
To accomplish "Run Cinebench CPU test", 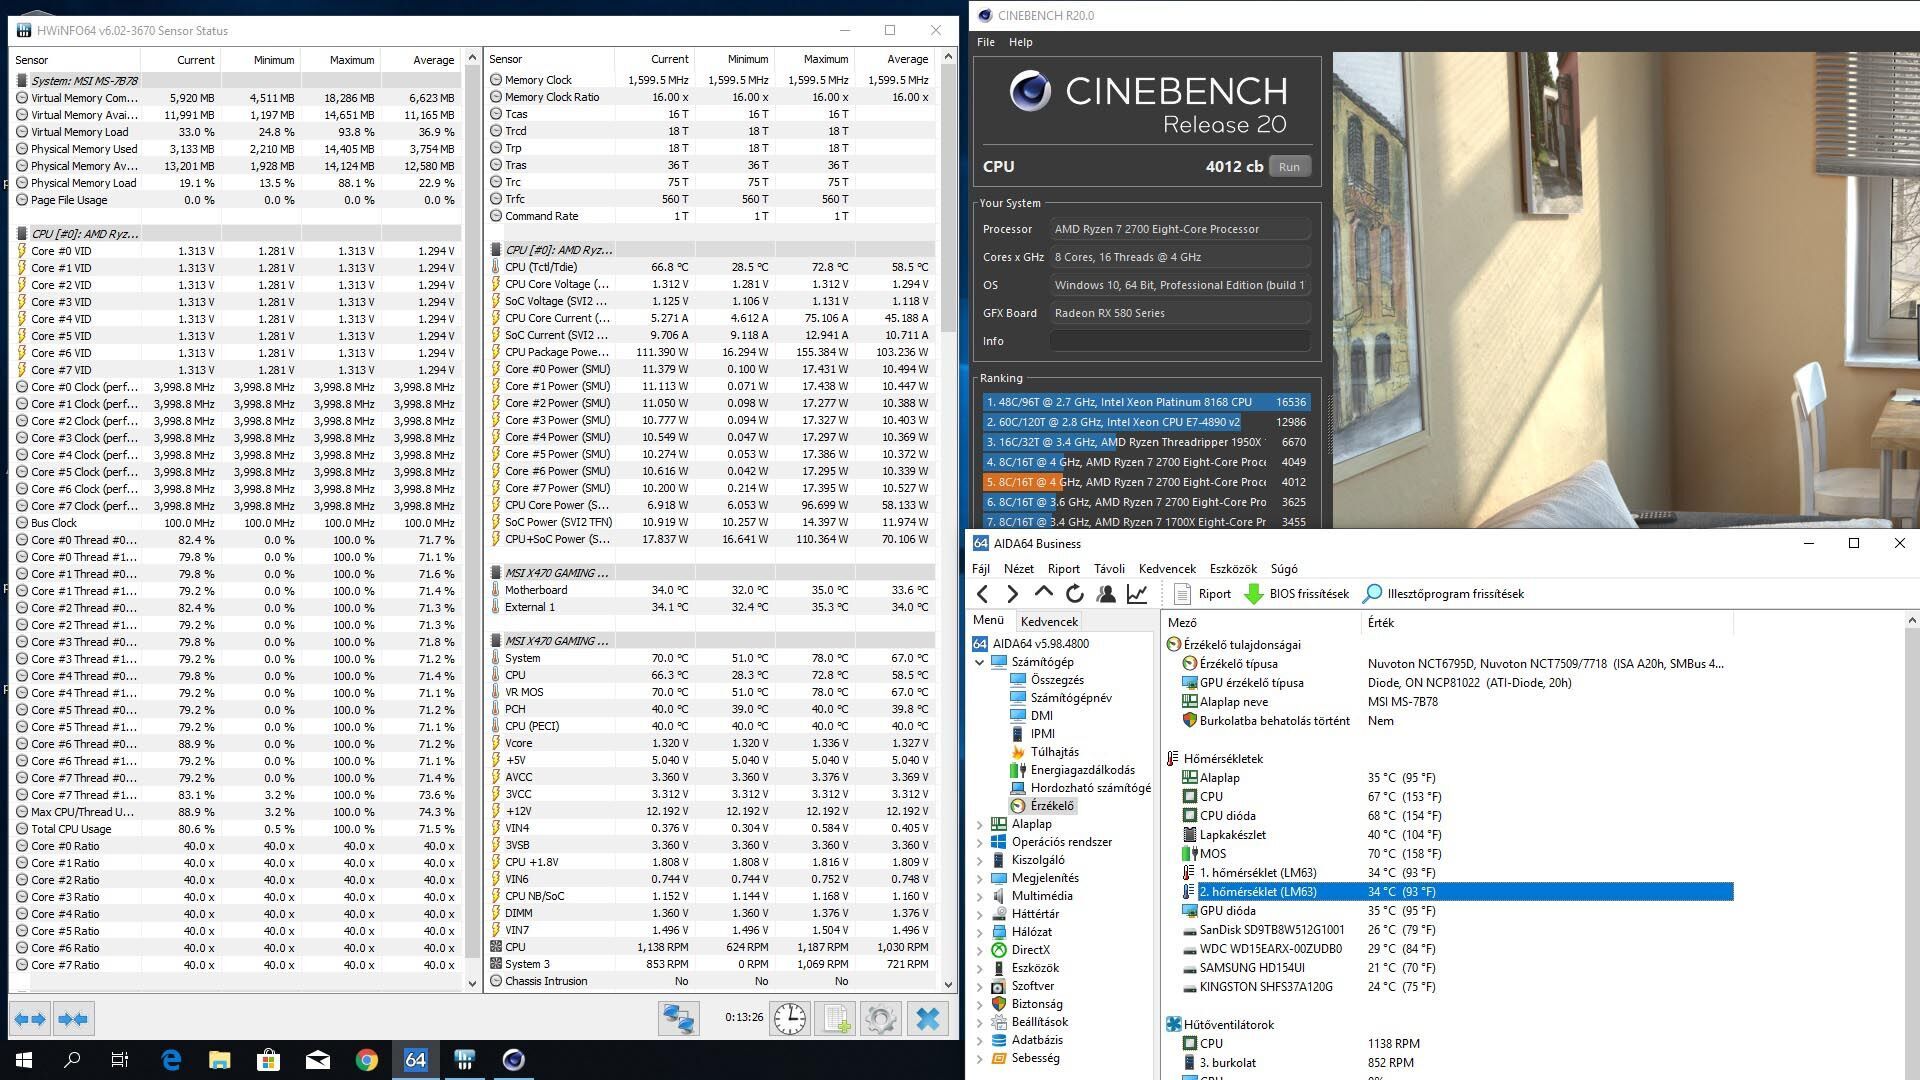I will (x=1289, y=167).
